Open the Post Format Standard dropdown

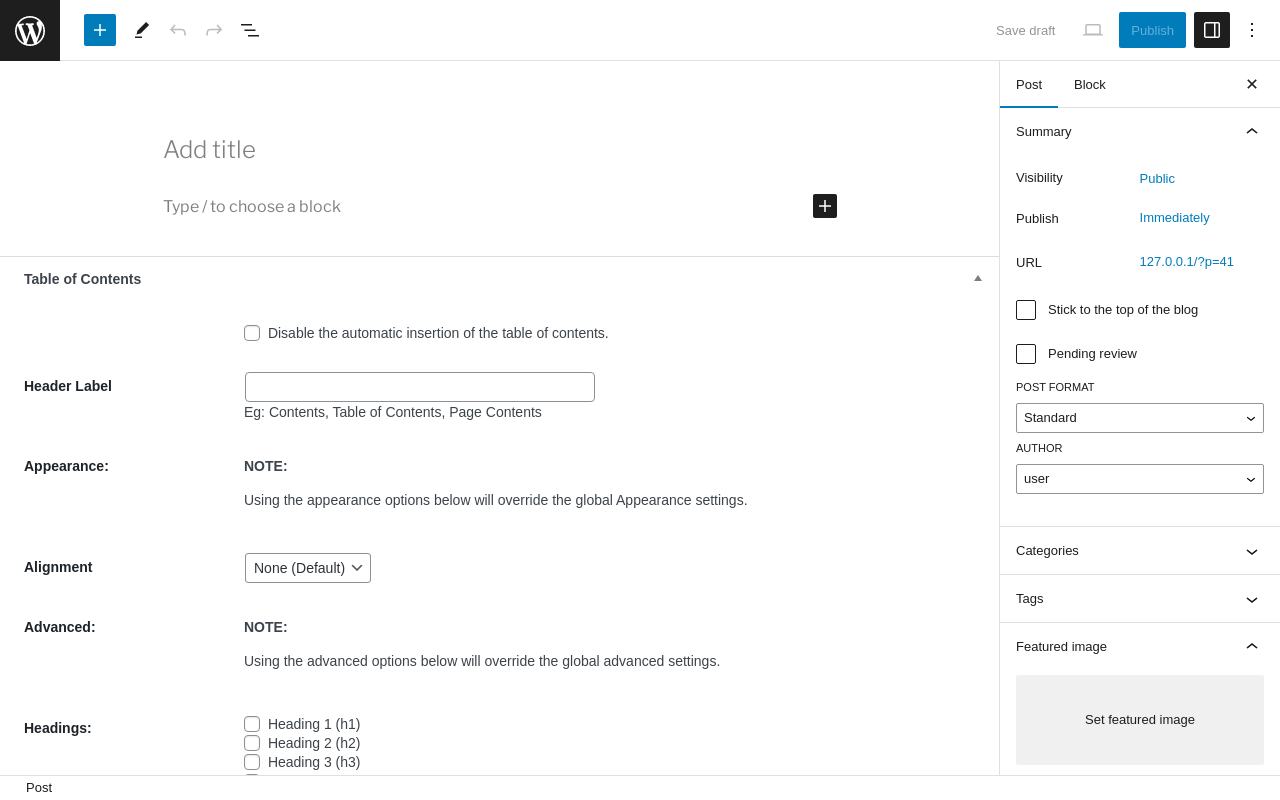(x=1140, y=418)
